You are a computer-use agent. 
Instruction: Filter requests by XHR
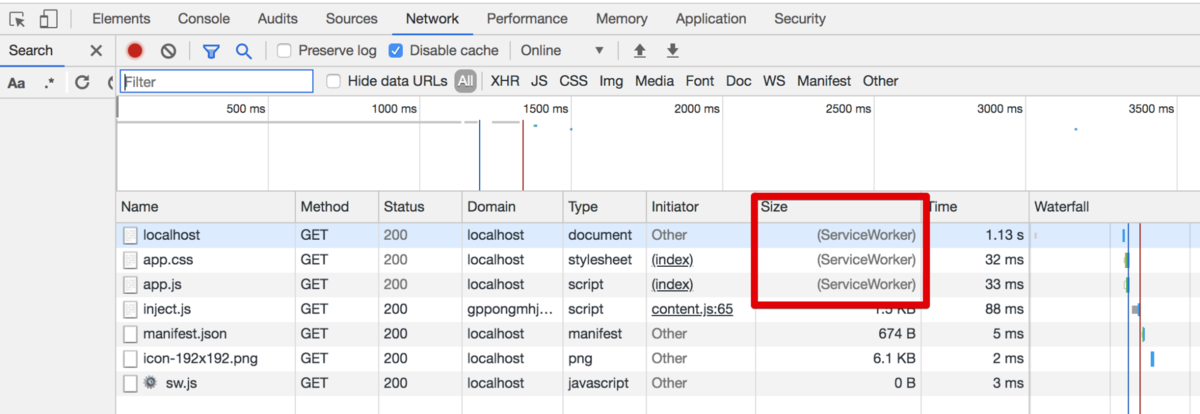coord(505,81)
